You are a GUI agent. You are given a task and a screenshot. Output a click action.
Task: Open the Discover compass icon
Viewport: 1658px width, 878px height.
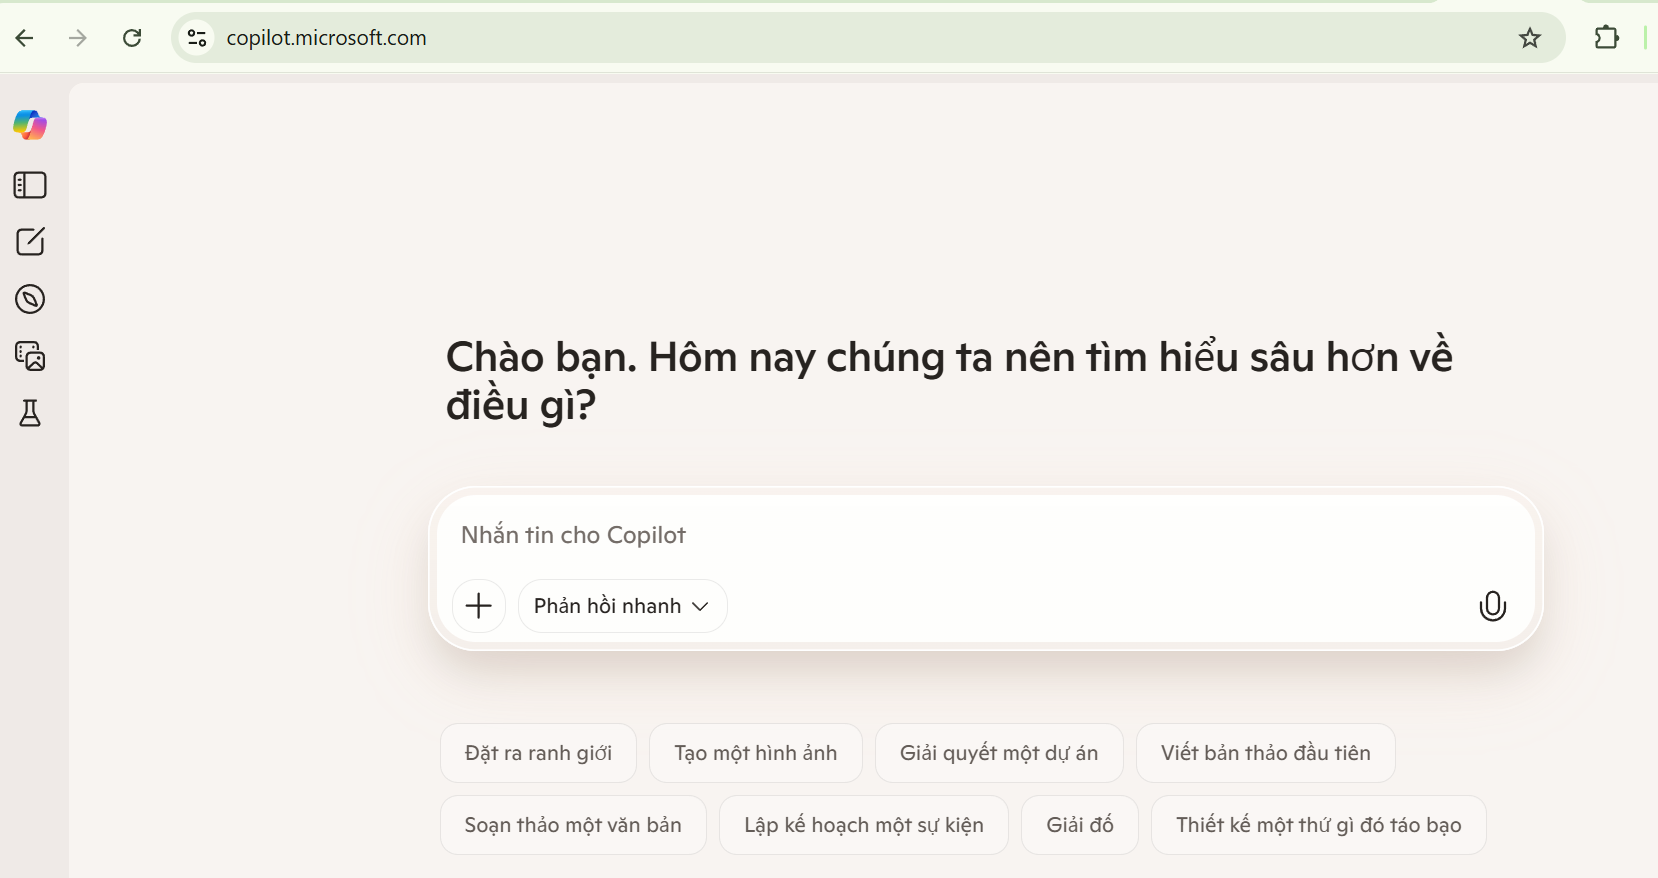[30, 299]
